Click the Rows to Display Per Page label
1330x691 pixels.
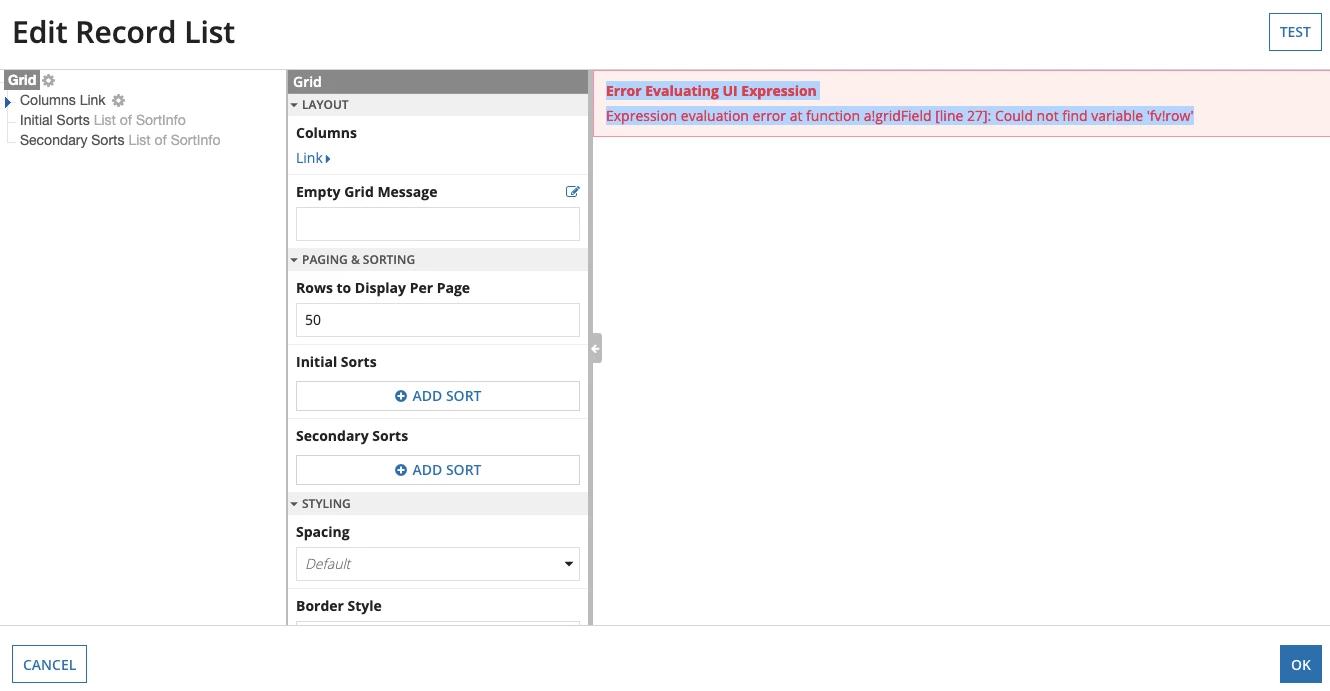pos(383,288)
